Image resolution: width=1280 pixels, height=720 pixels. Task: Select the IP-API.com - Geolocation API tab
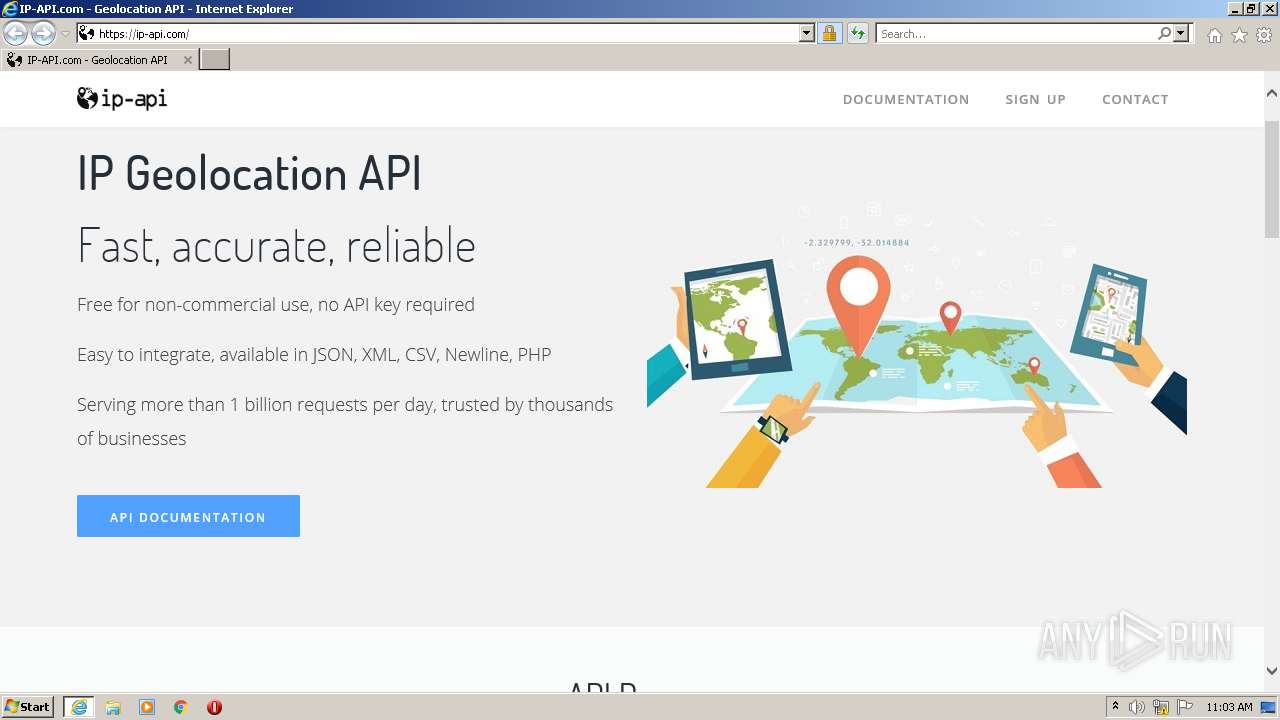pos(99,60)
